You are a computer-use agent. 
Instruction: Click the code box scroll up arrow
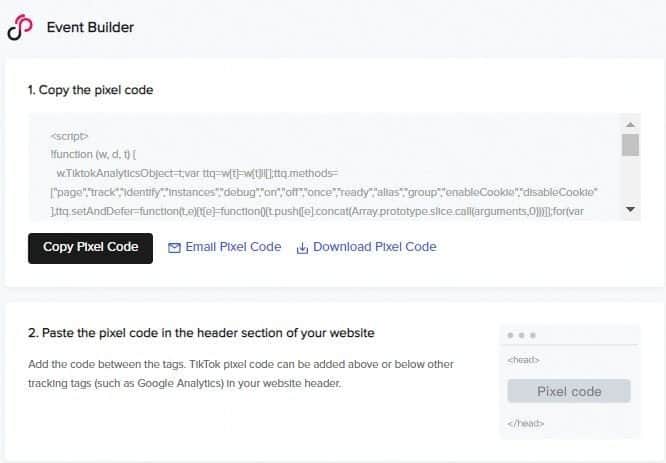pyautogui.click(x=630, y=123)
